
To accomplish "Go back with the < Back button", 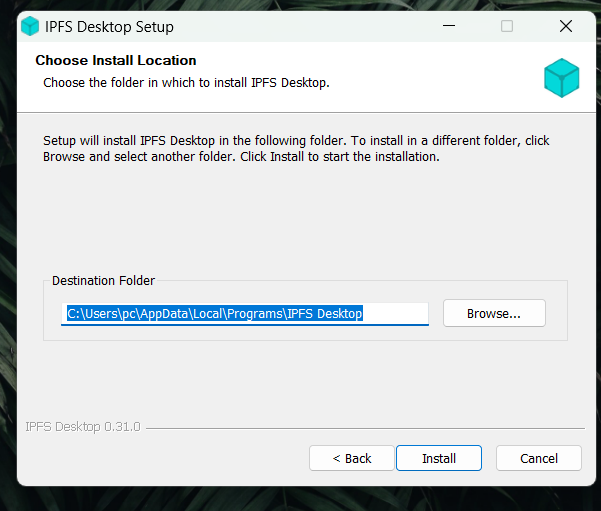I will point(351,458).
